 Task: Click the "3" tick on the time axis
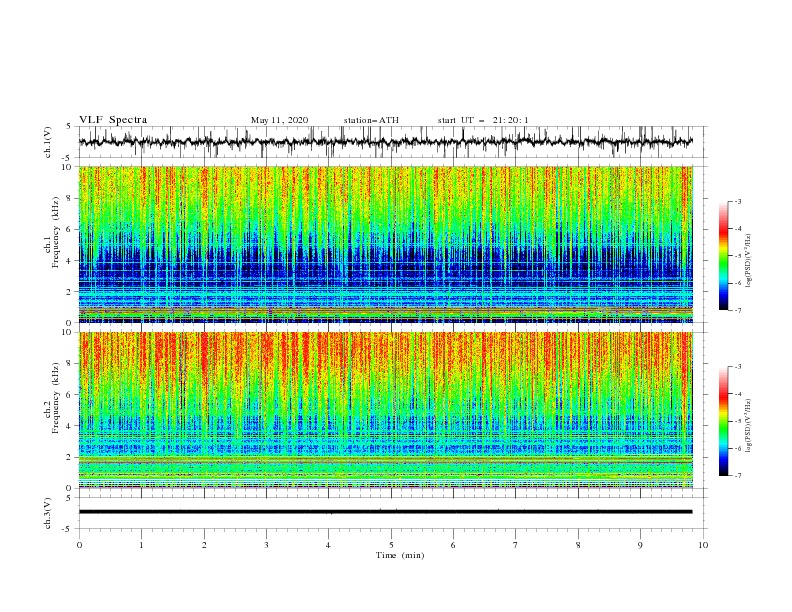[x=266, y=545]
